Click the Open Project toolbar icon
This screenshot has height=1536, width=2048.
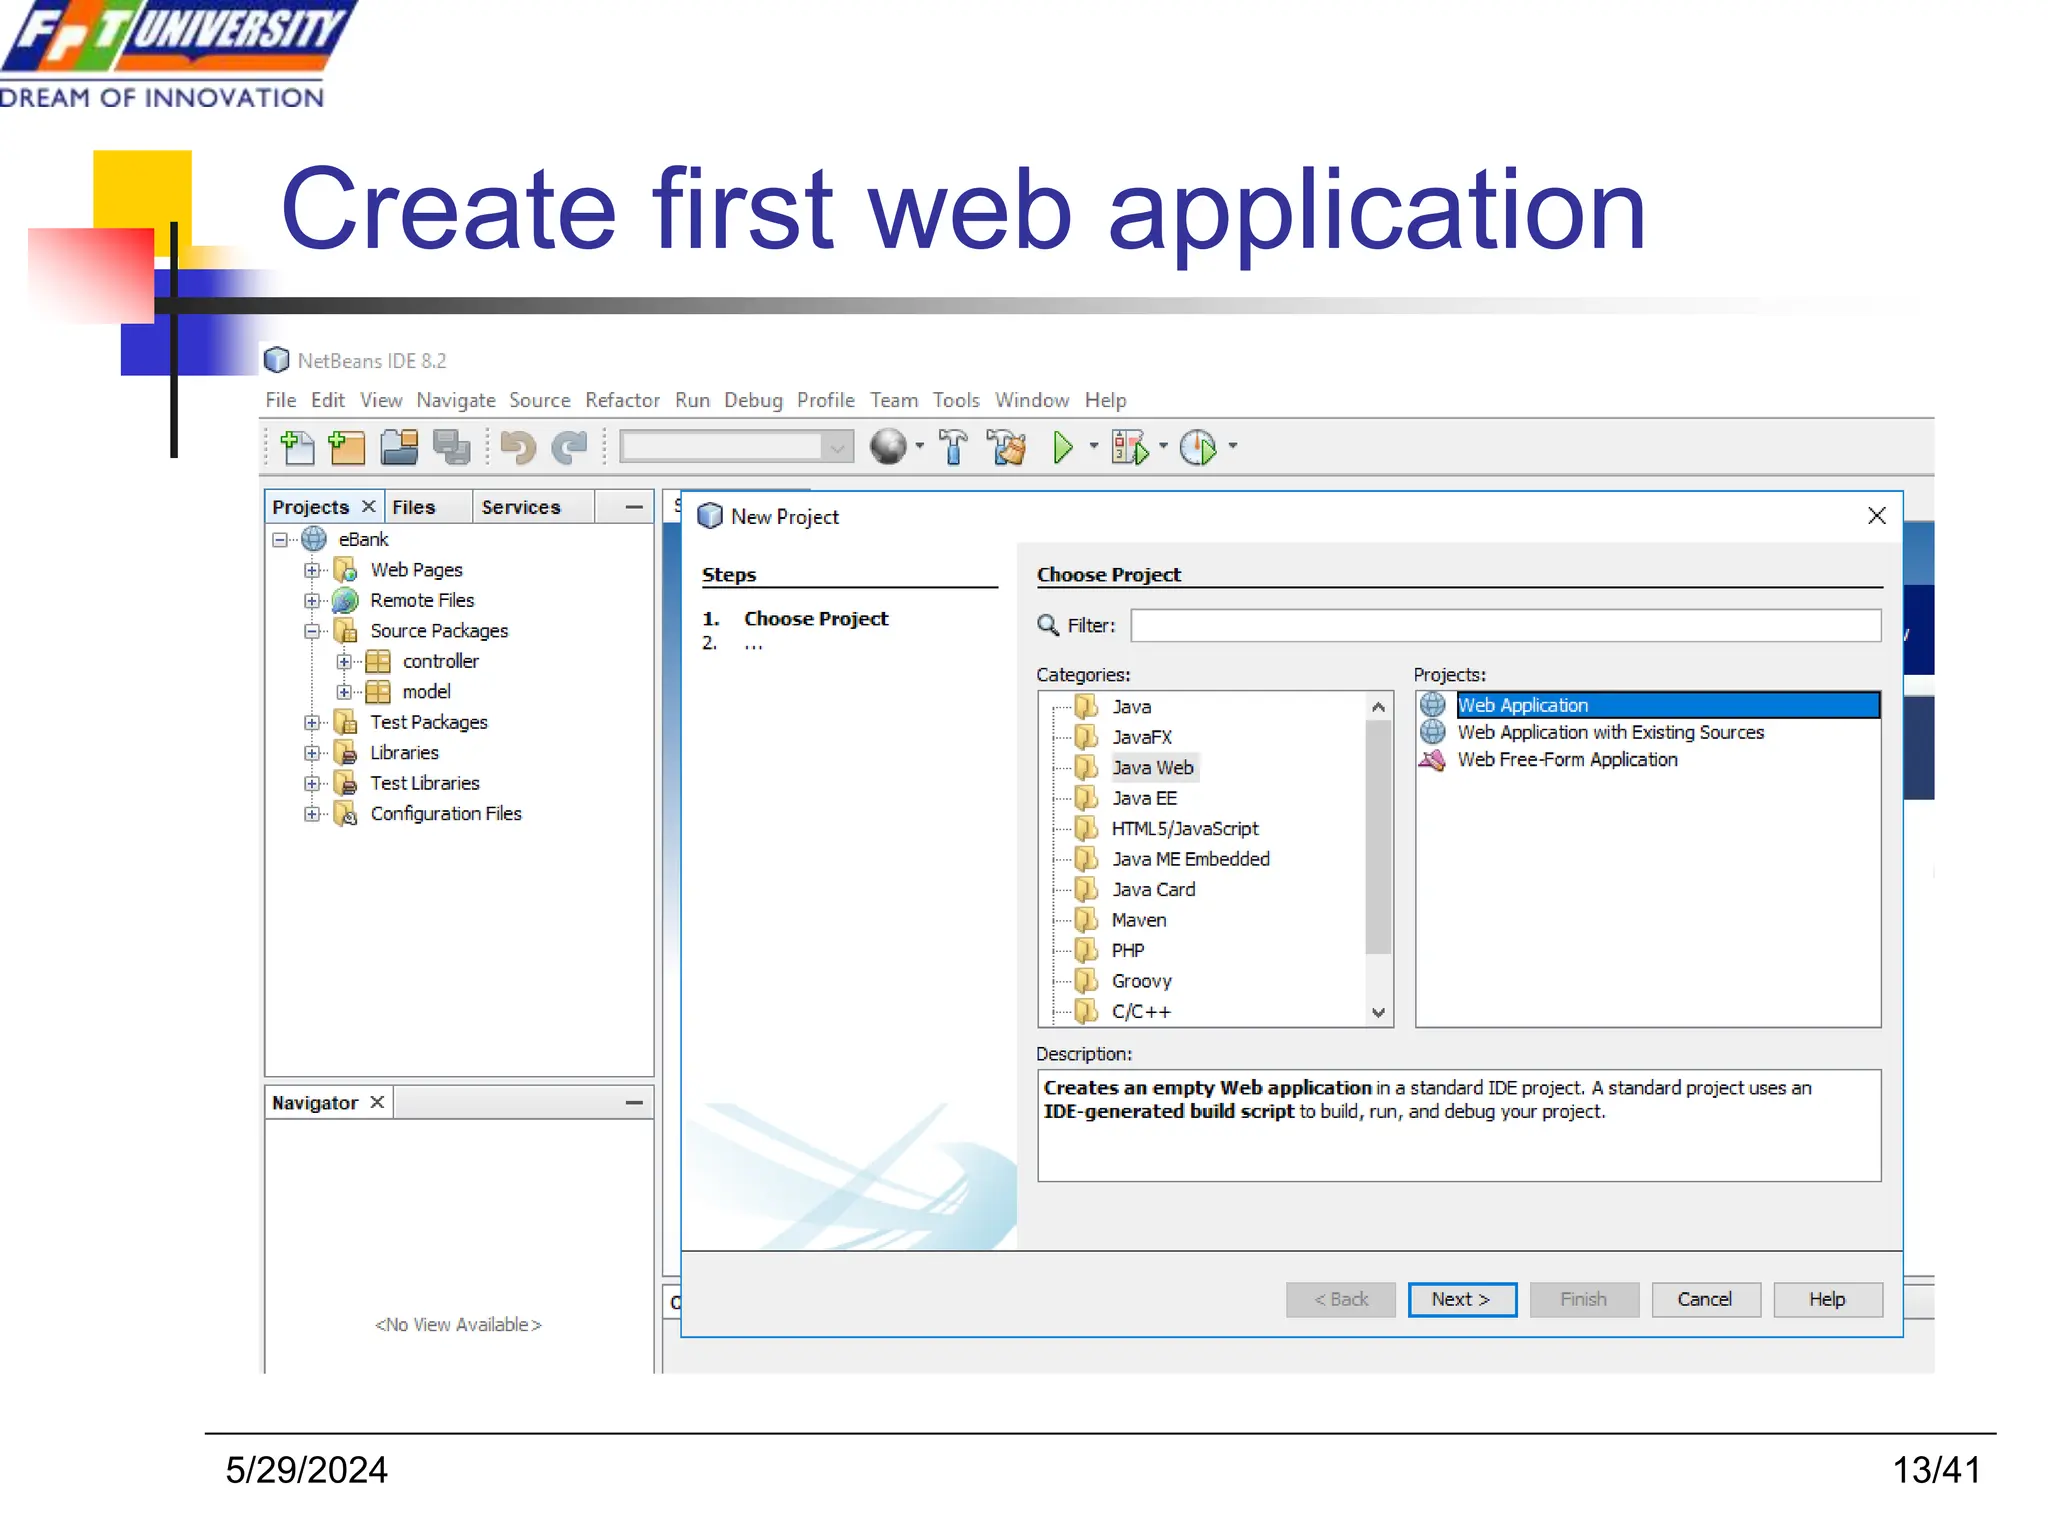(x=399, y=447)
